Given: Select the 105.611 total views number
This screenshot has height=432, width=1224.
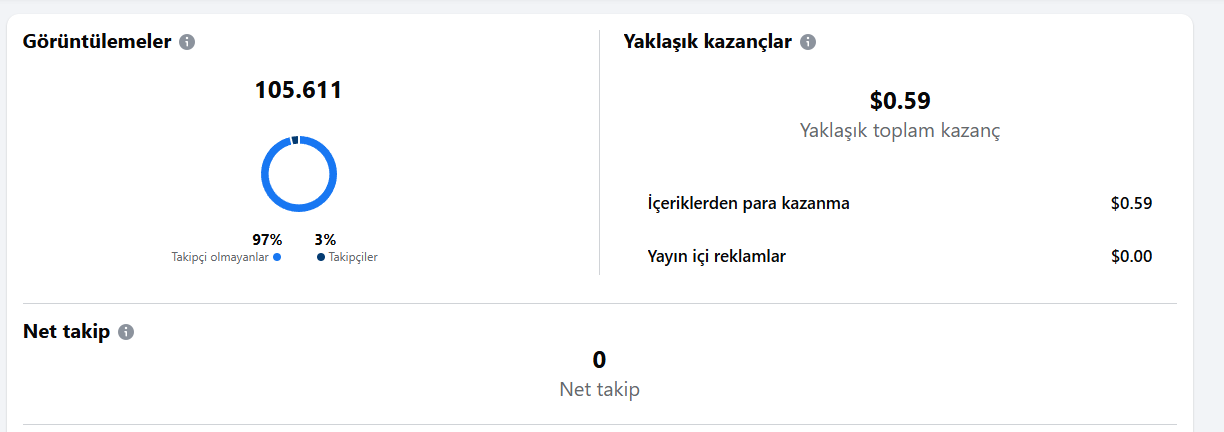Looking at the screenshot, I should [298, 90].
